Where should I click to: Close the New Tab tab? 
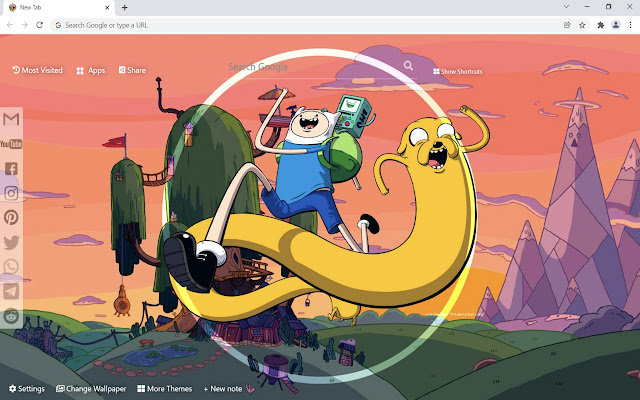coord(107,7)
